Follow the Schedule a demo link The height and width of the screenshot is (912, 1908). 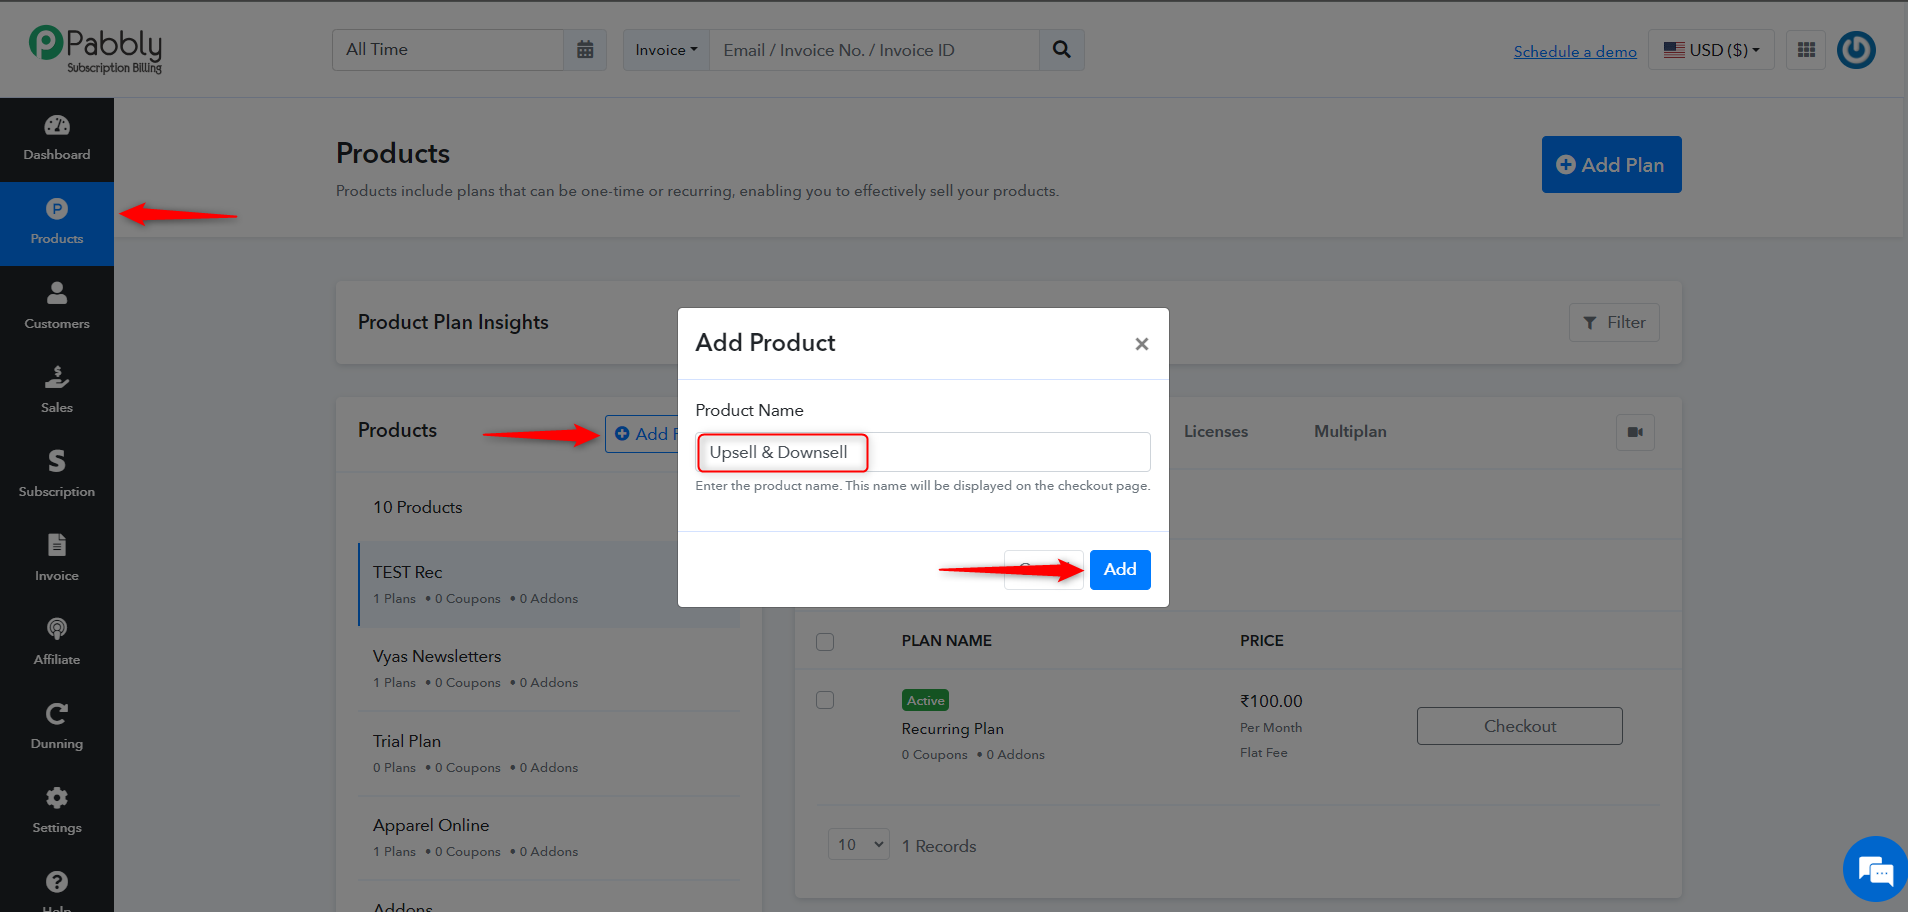tap(1575, 51)
